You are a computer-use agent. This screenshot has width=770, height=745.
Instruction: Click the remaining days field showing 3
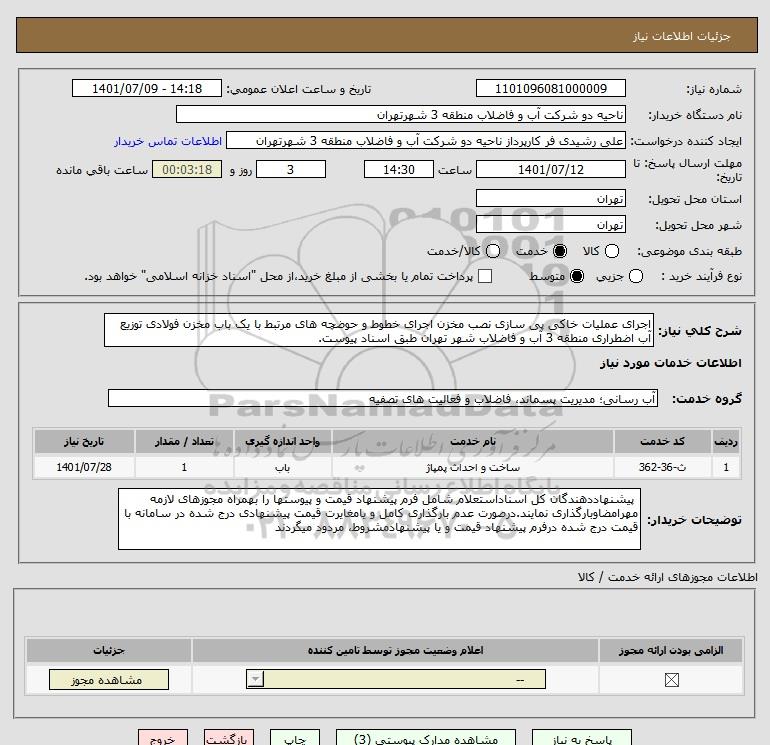click(291, 169)
